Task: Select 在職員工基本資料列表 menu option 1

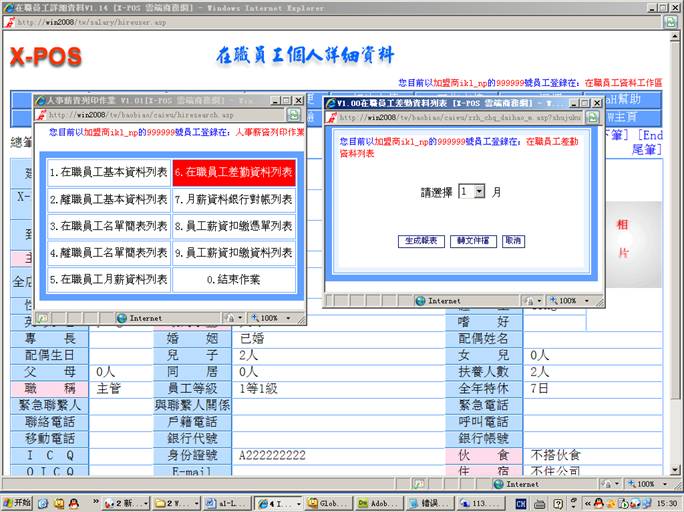Action: click(109, 173)
